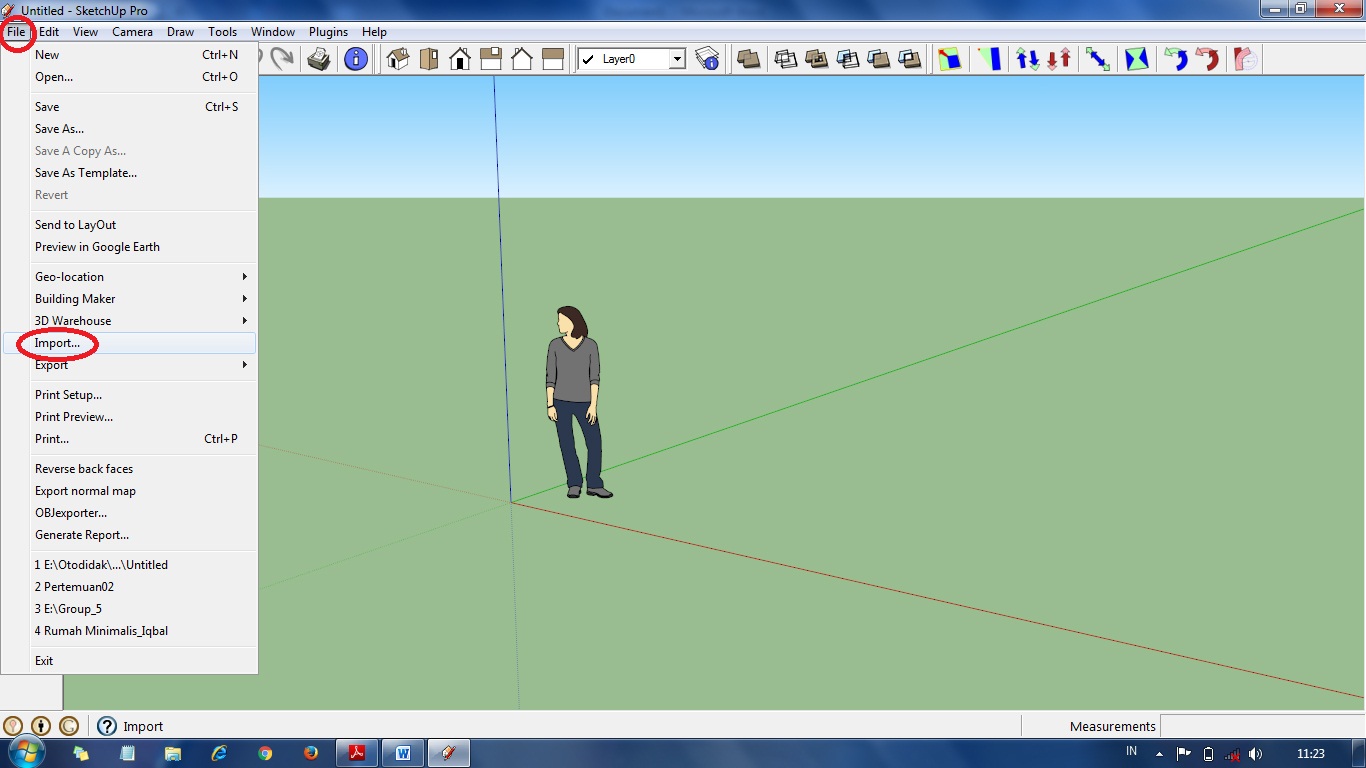
Task: Open the Layer0 layer dropdown
Action: pyautogui.click(x=677, y=59)
